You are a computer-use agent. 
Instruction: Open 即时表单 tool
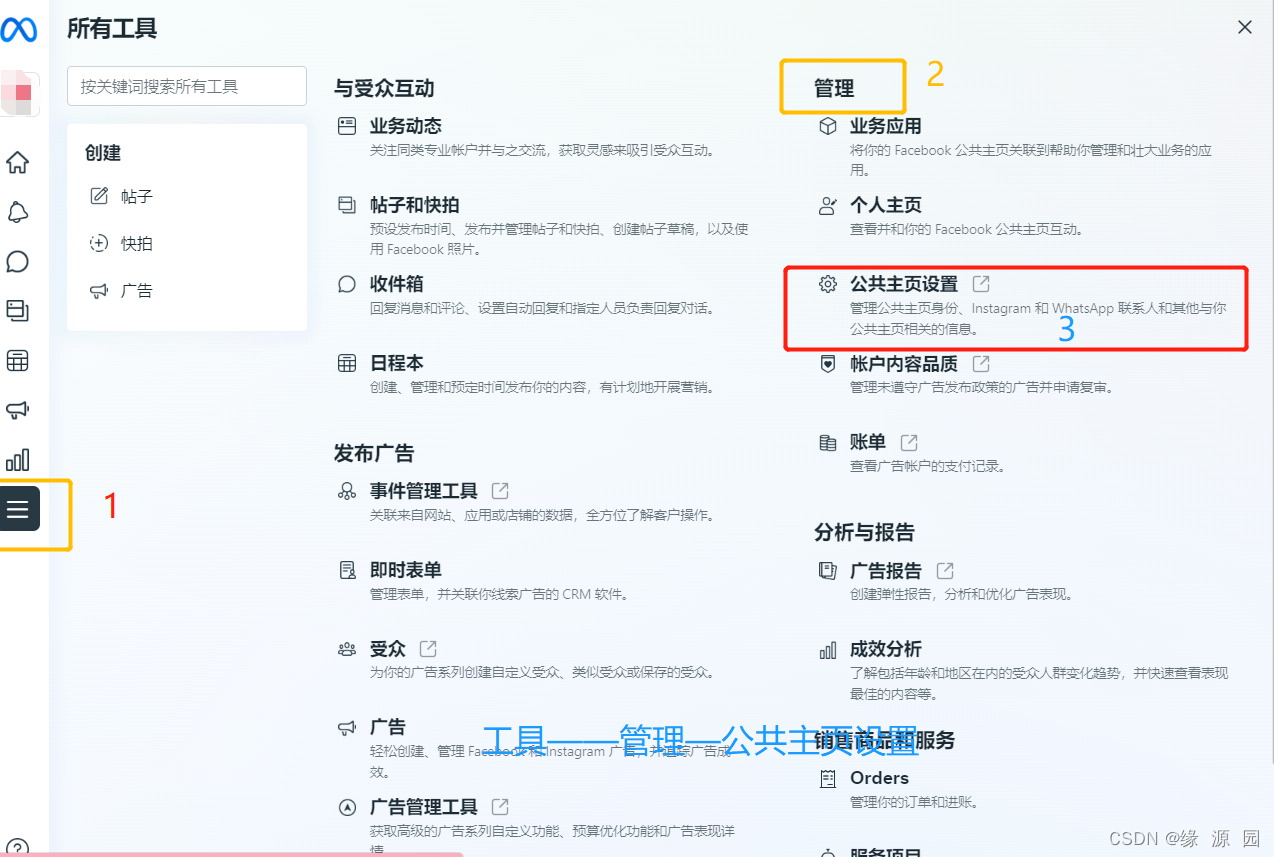coord(406,570)
